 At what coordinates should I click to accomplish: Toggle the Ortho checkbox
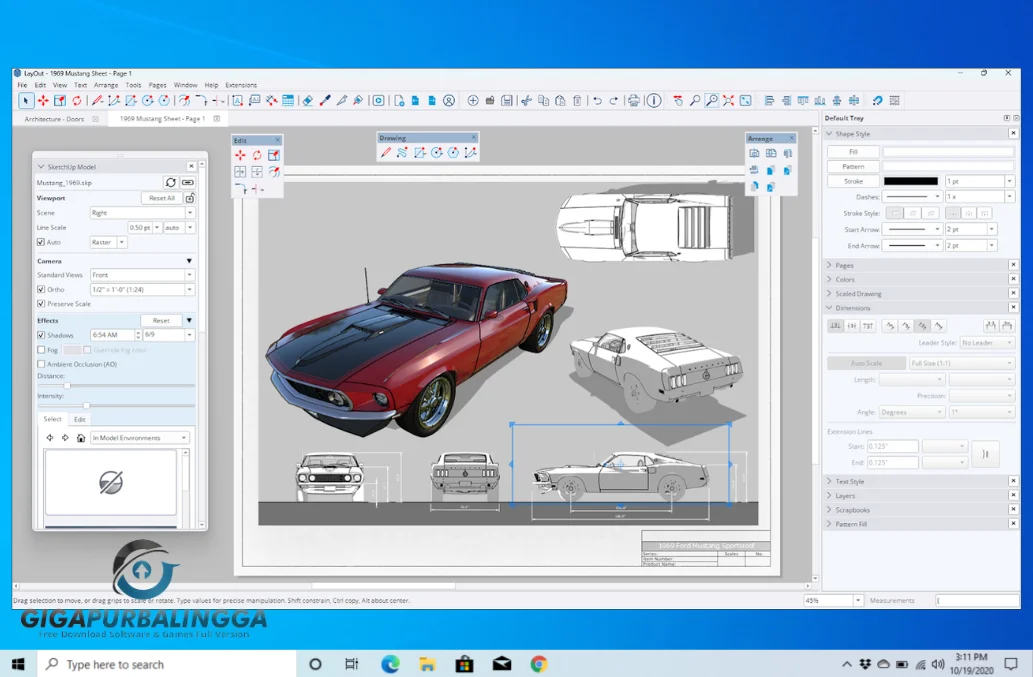point(41,290)
